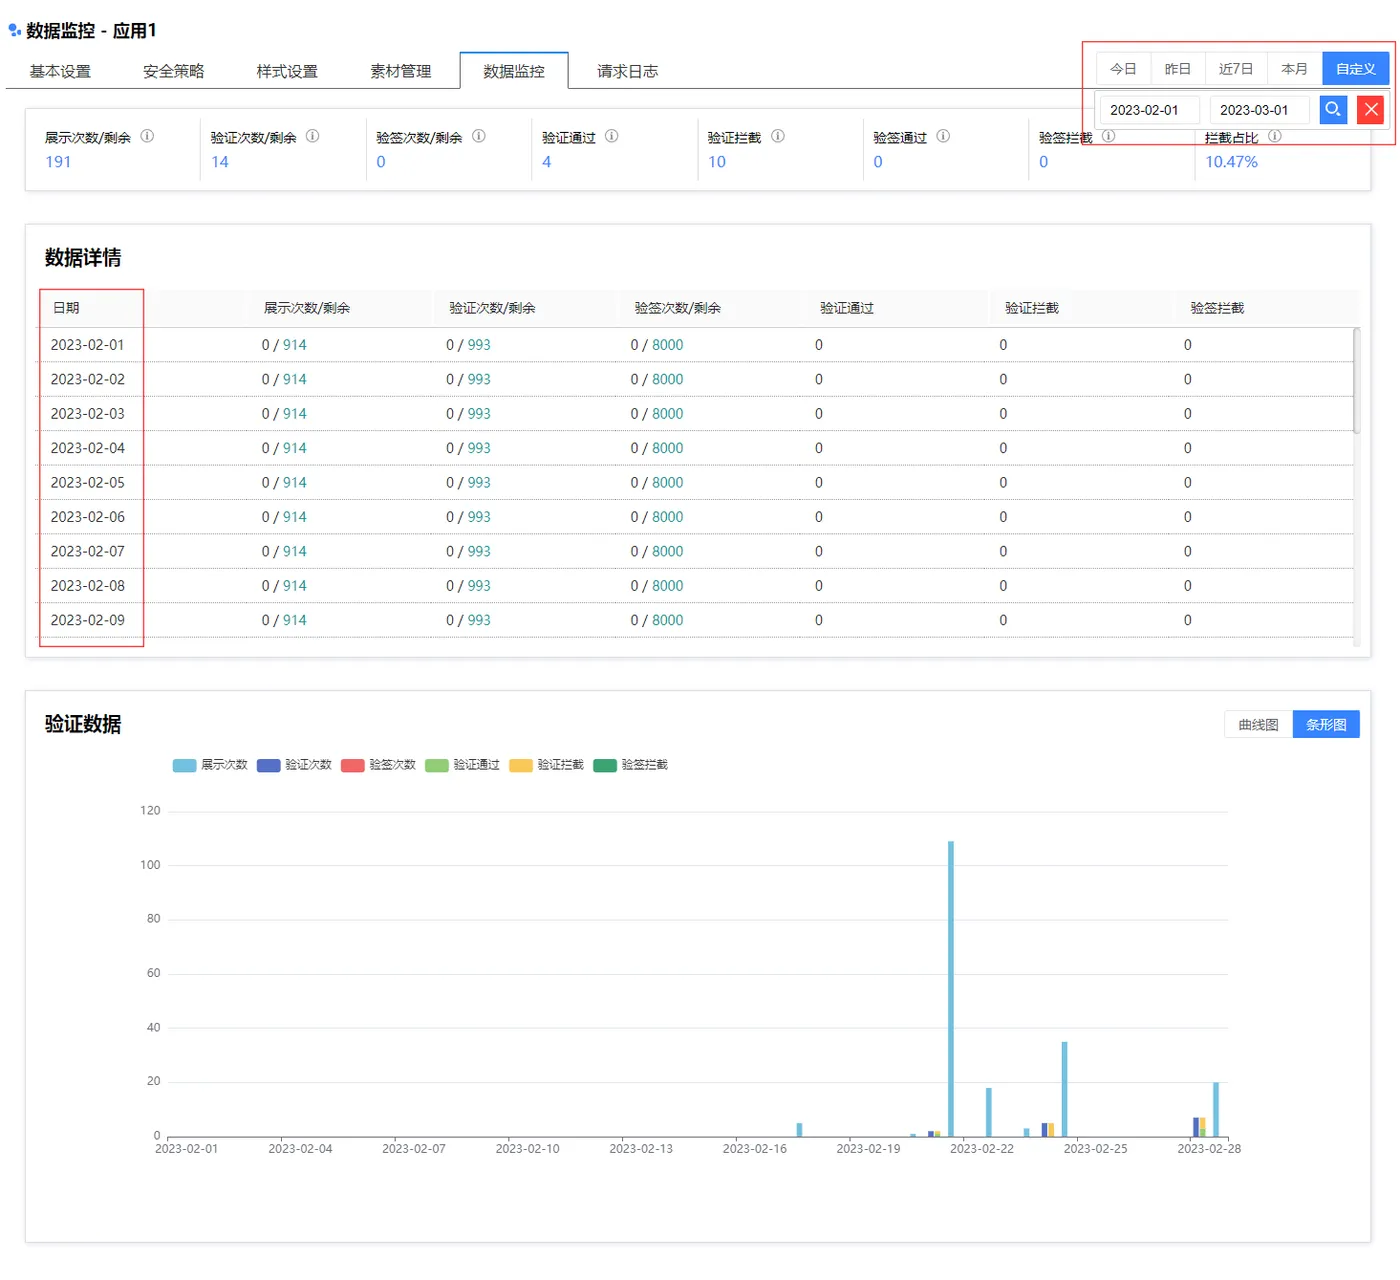The width and height of the screenshot is (1400, 1280).
Task: Toggle 验证次数 legend series
Action: tap(294, 765)
